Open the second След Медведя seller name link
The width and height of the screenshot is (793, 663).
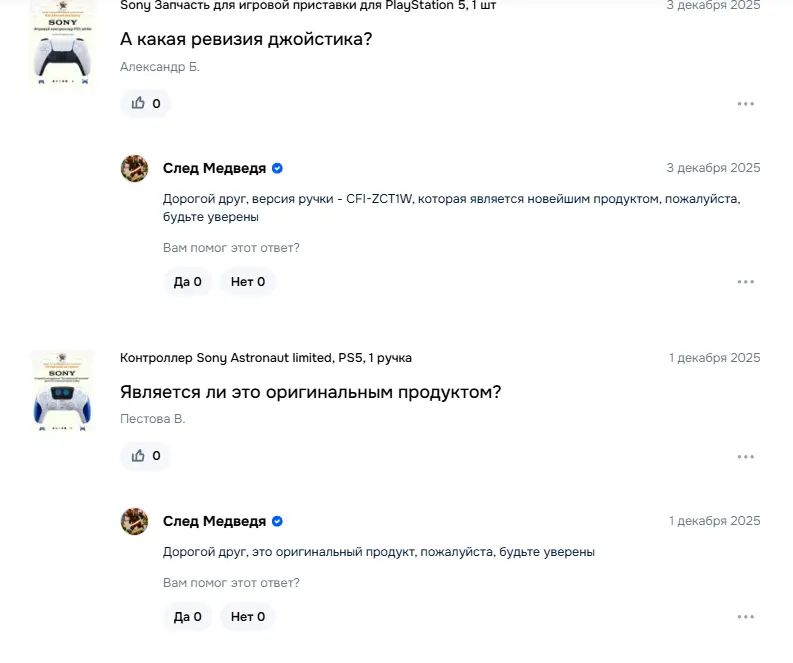pyautogui.click(x=214, y=521)
